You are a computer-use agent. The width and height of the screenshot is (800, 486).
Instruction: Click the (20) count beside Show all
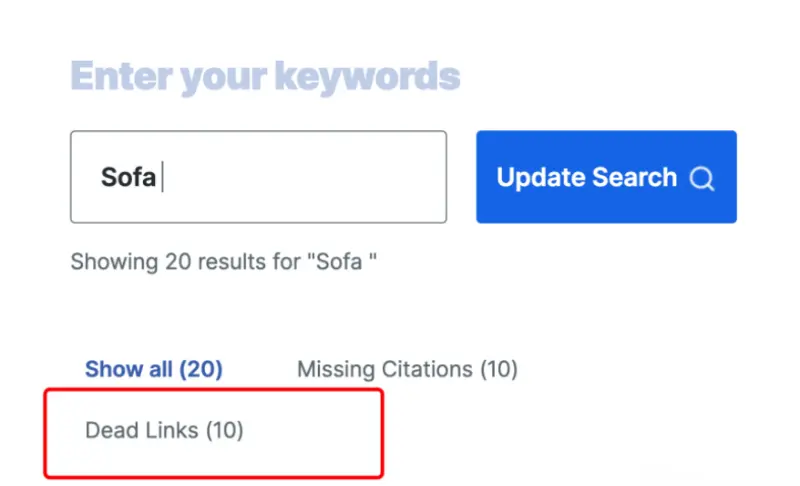tap(200, 369)
